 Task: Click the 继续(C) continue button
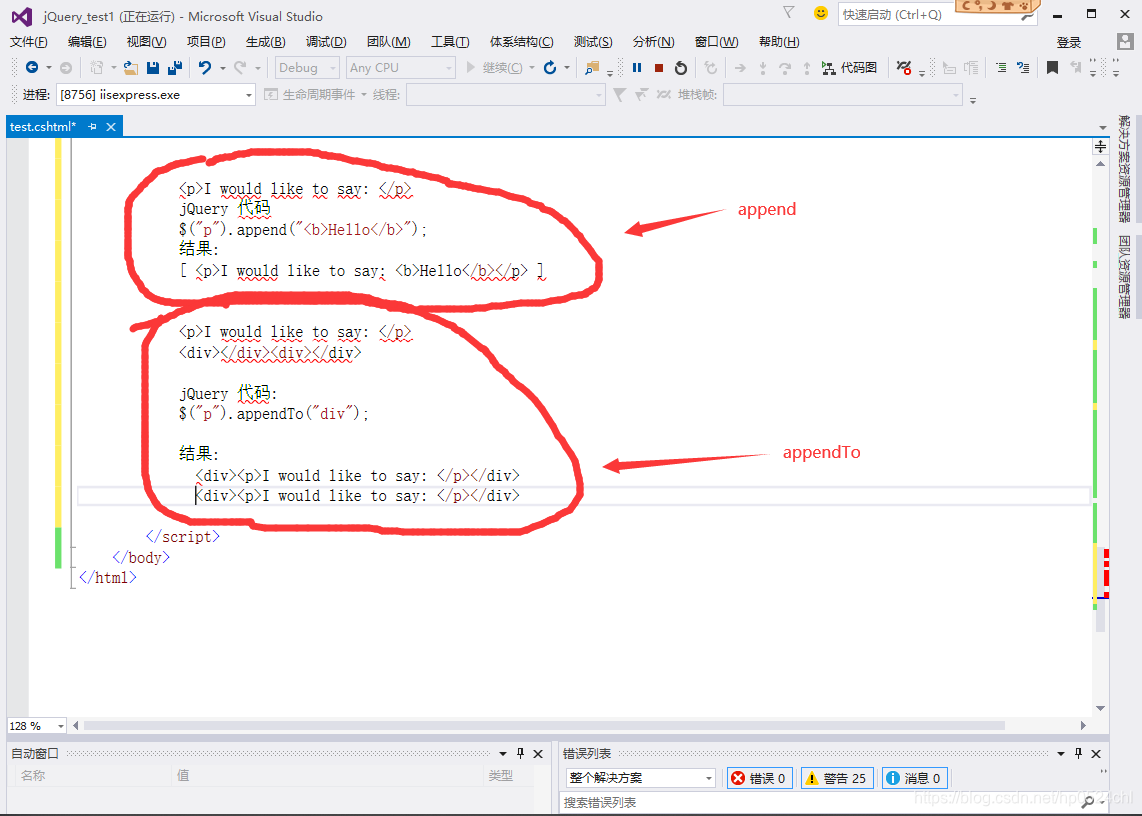click(494, 68)
